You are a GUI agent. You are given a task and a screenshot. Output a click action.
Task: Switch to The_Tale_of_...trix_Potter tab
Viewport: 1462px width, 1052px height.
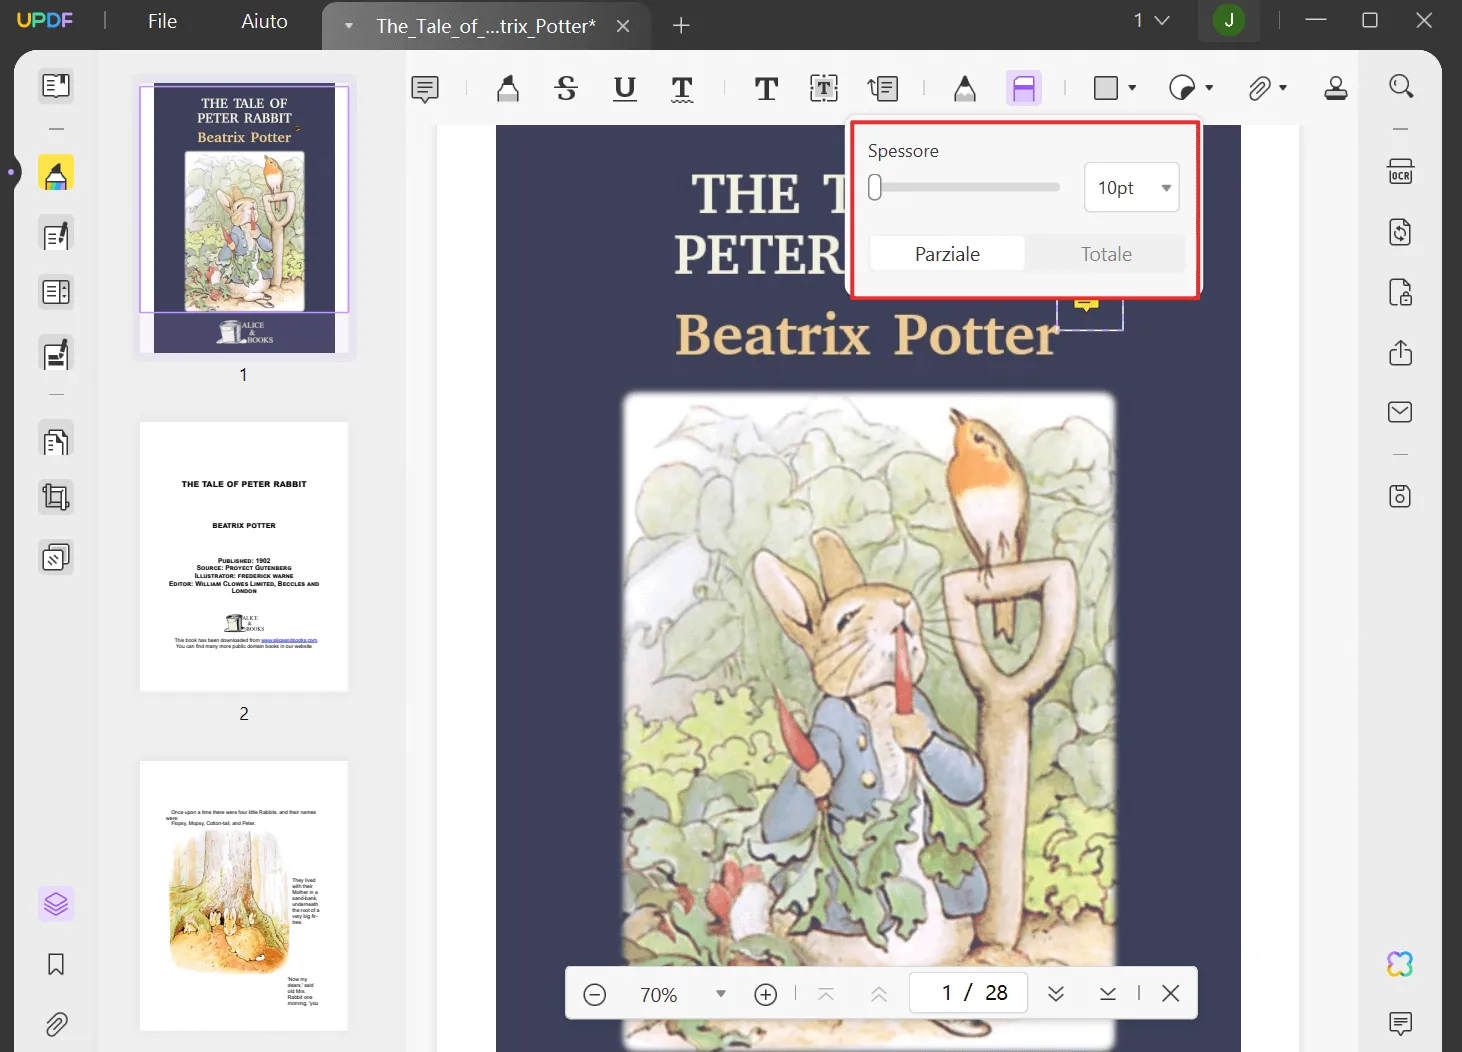coord(485,26)
